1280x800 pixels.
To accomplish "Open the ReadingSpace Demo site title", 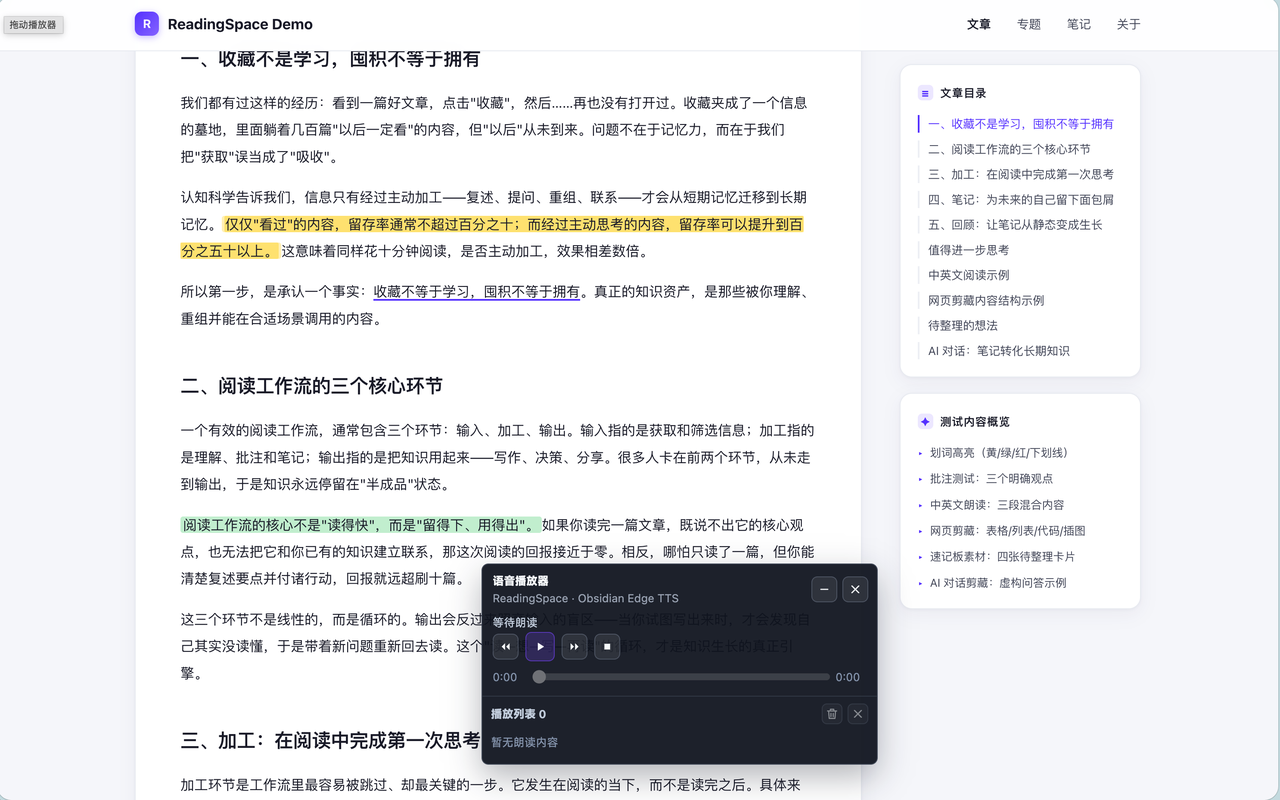I will tap(240, 24).
